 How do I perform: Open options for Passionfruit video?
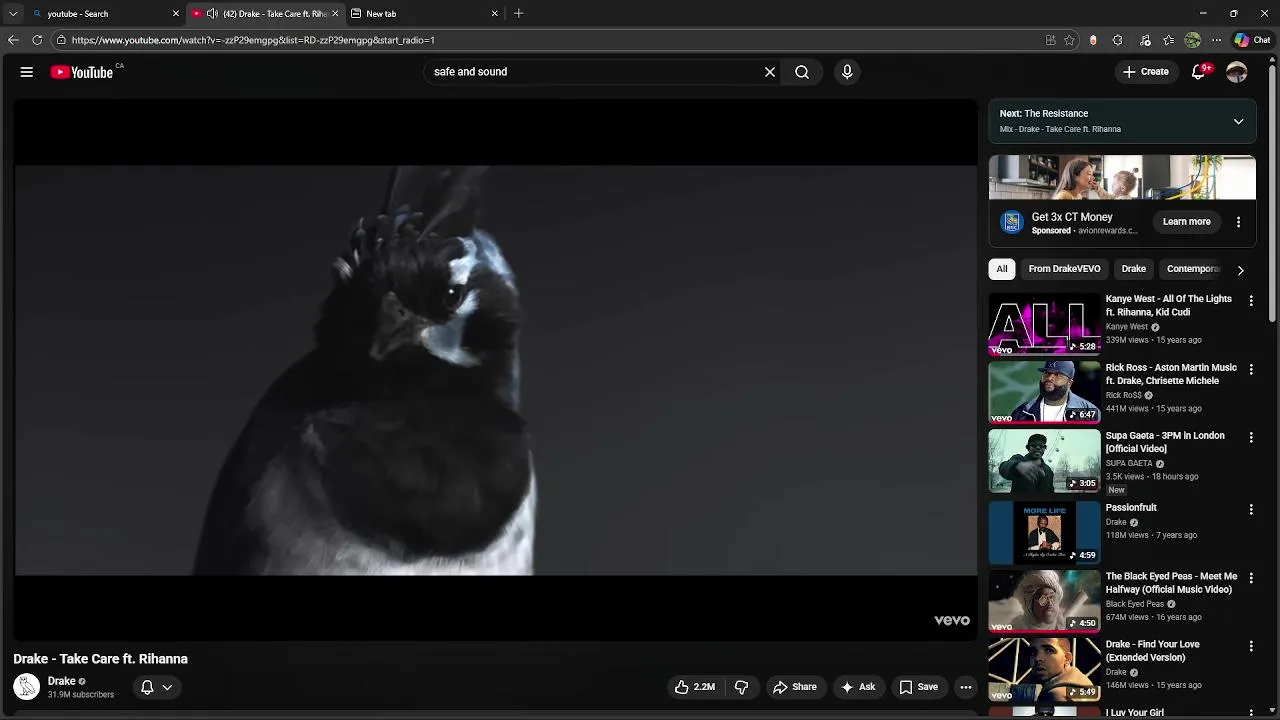(1251, 509)
